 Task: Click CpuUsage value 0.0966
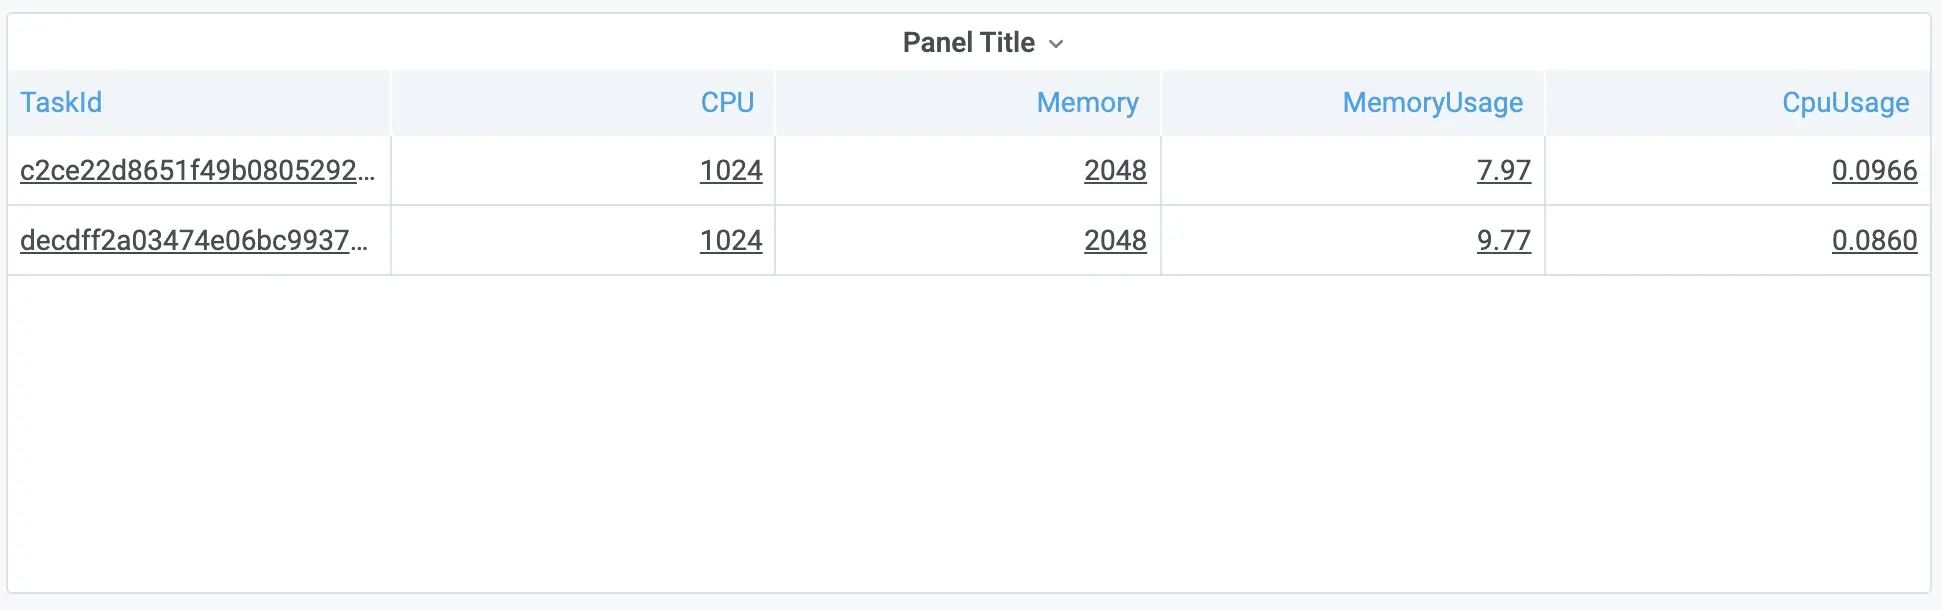point(1874,170)
